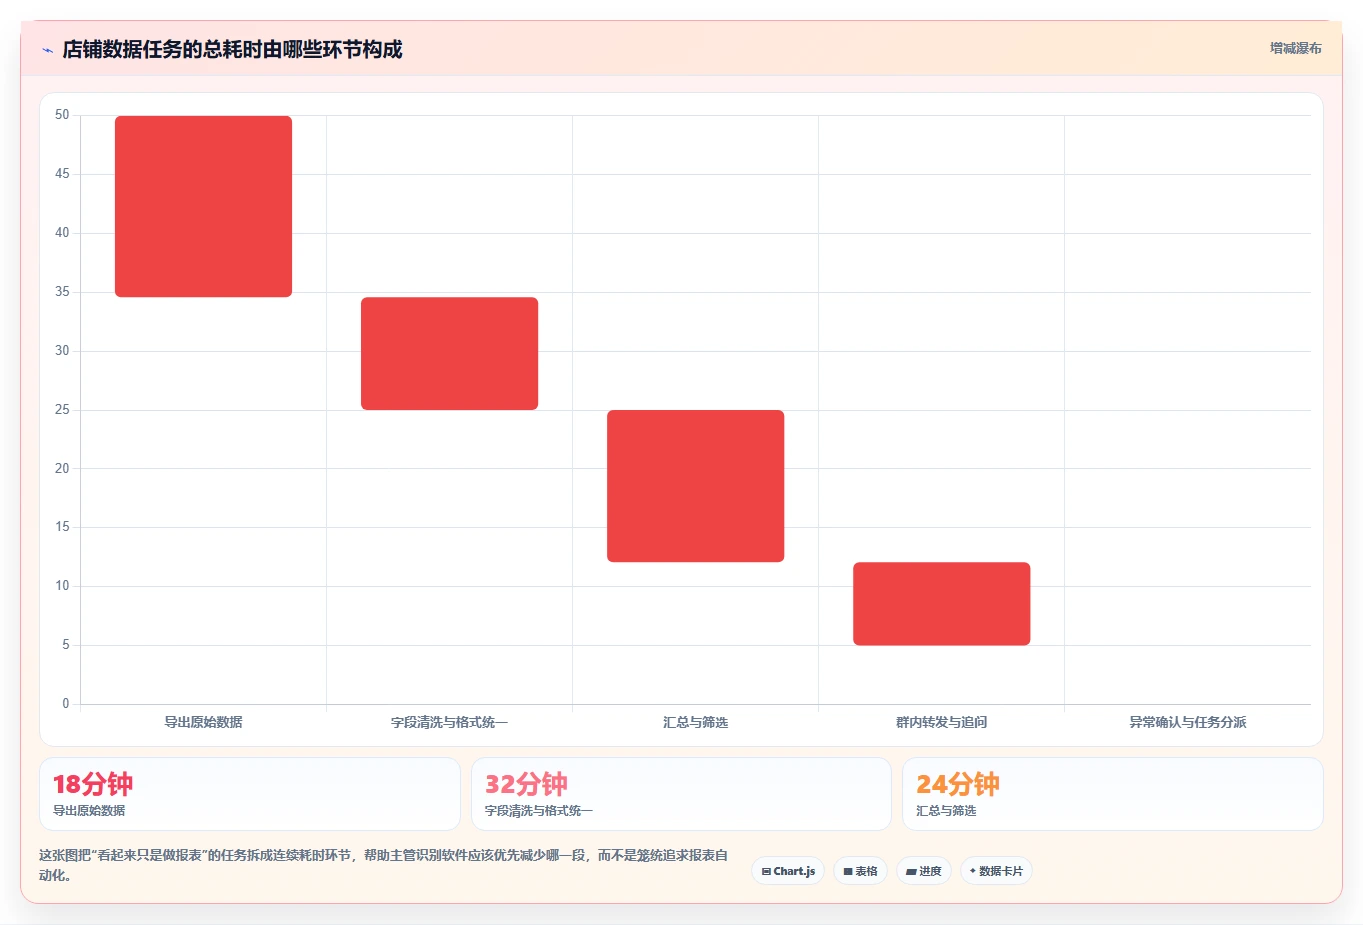Select the Chart.js tag chip
The width and height of the screenshot is (1363, 925).
788,871
